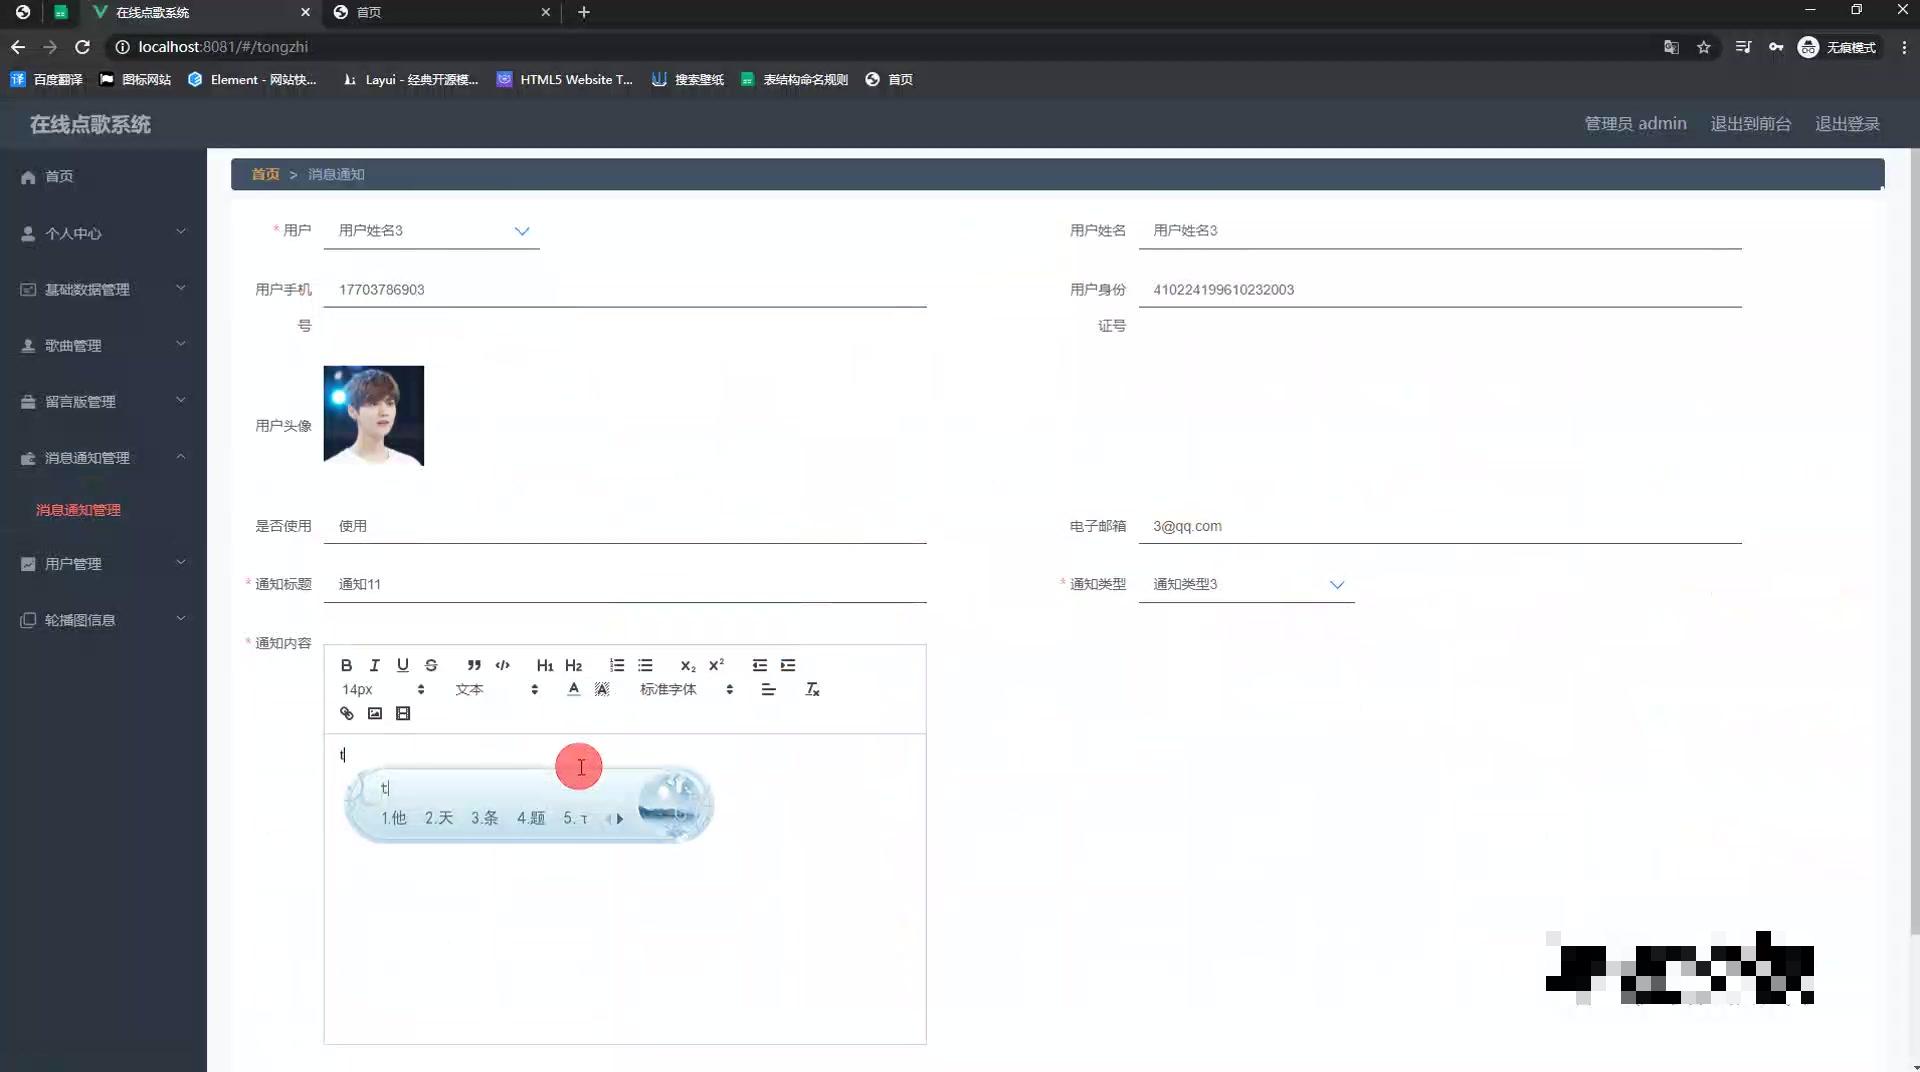Screen dimensions: 1920x1072
Task: Reload the current page
Action: click(x=82, y=47)
